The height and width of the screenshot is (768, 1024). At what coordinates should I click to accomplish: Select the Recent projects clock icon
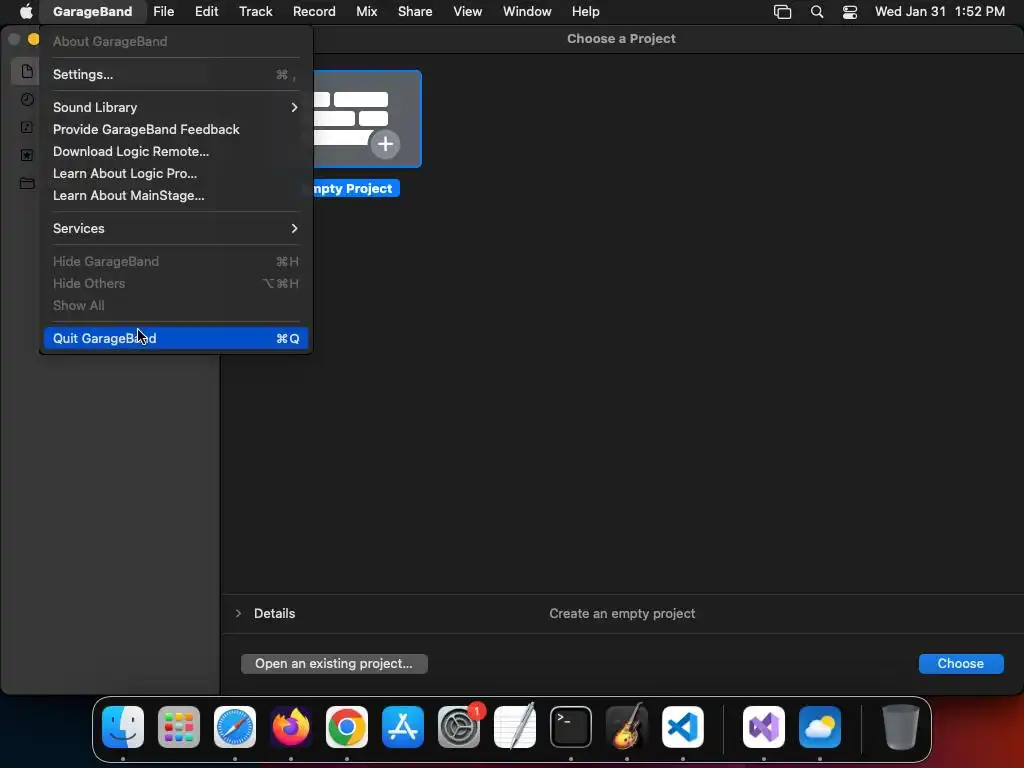[x=27, y=99]
